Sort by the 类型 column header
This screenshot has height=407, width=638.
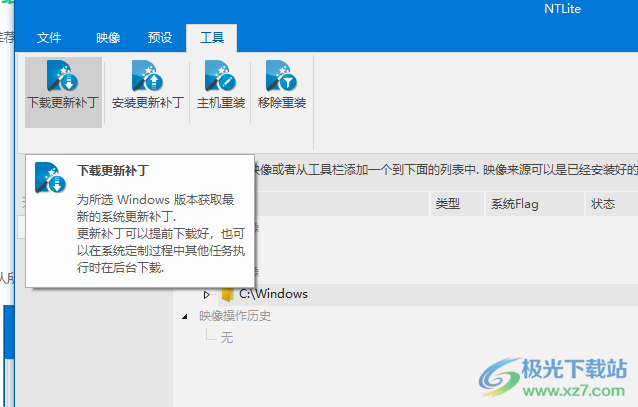[457, 204]
